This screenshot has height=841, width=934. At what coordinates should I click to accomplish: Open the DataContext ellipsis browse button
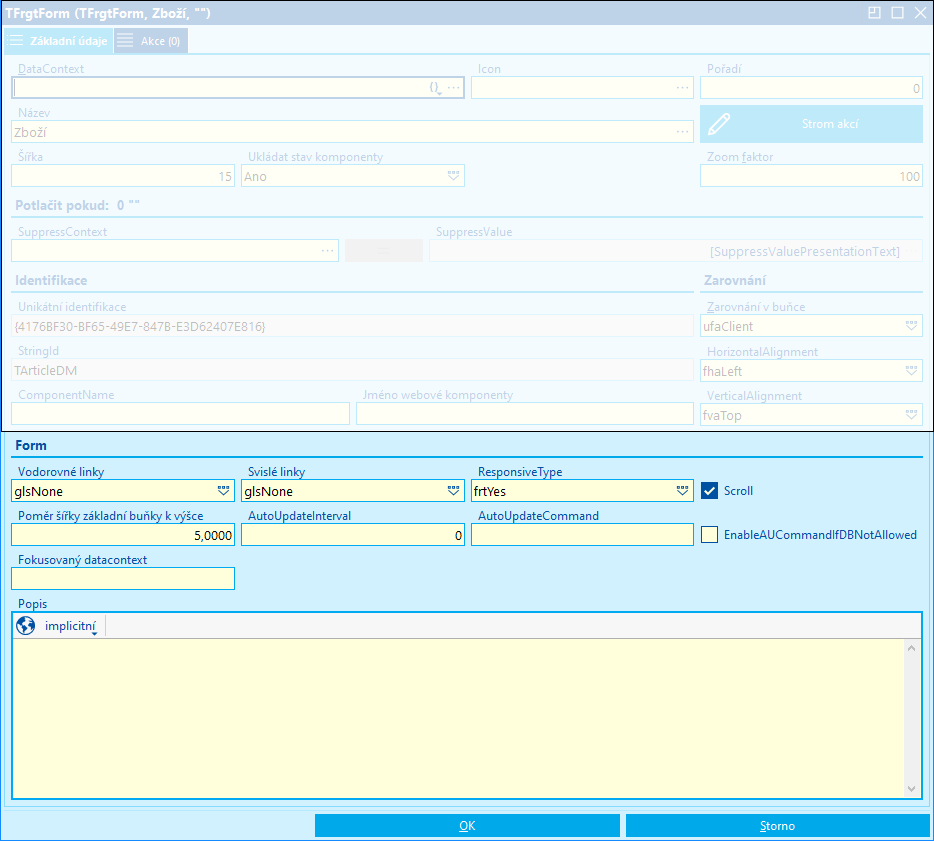pos(454,88)
